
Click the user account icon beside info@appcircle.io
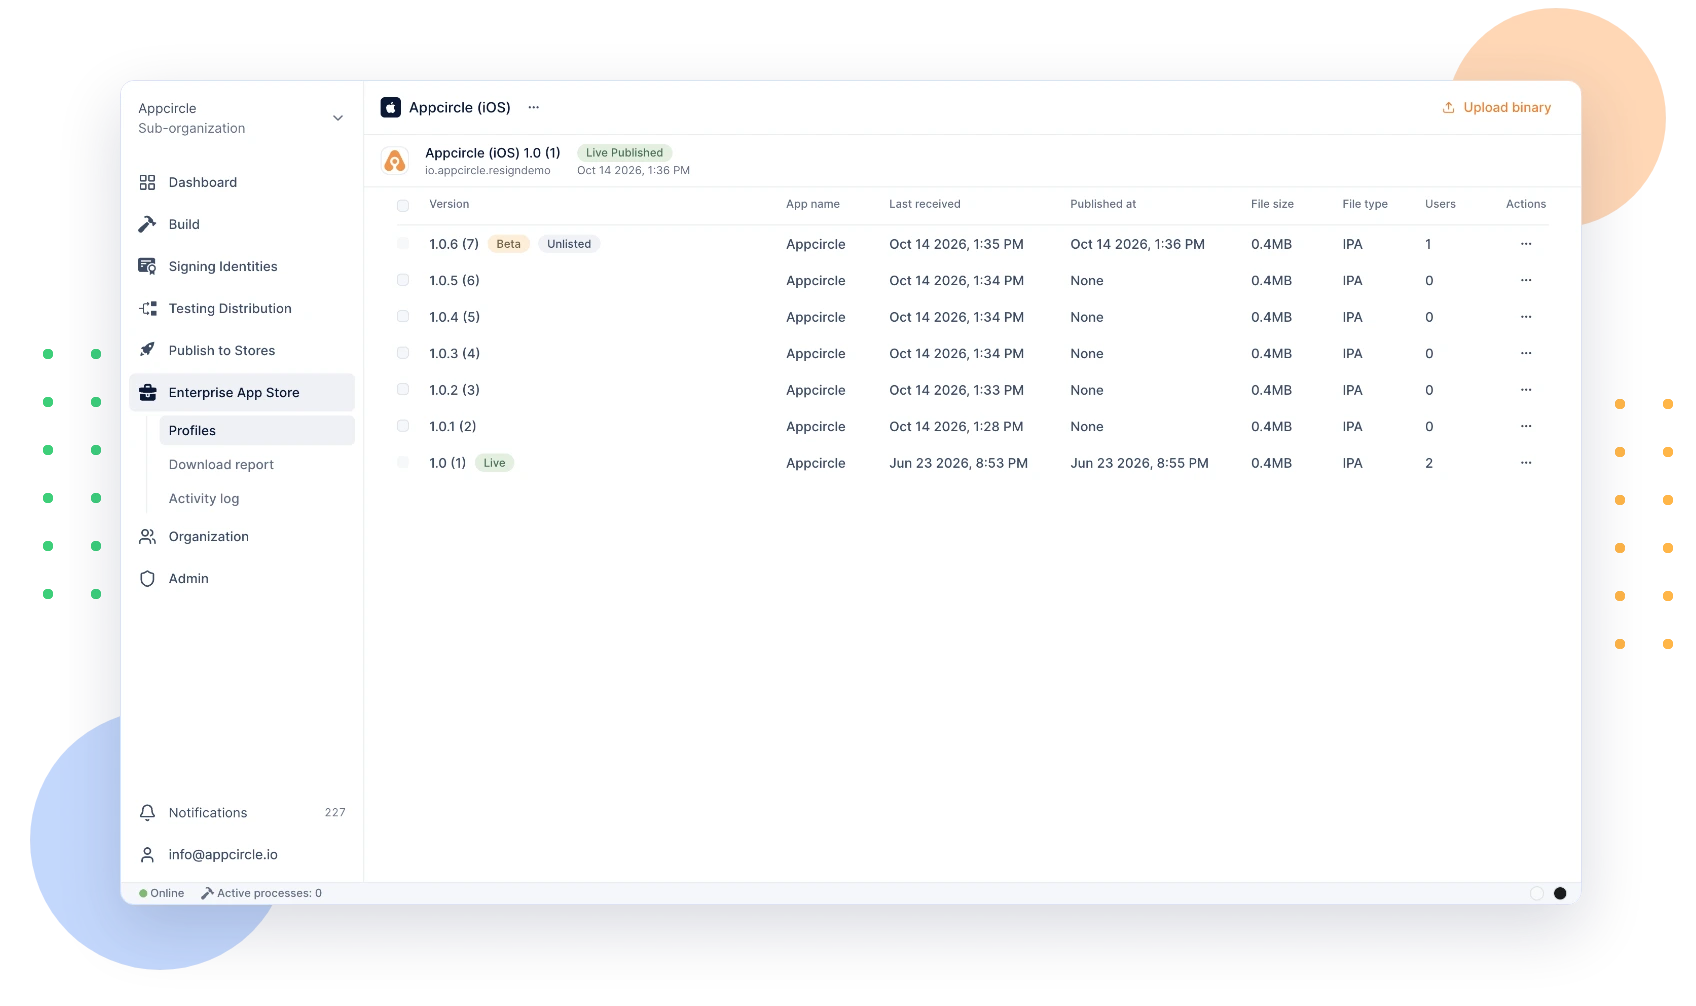click(x=147, y=854)
